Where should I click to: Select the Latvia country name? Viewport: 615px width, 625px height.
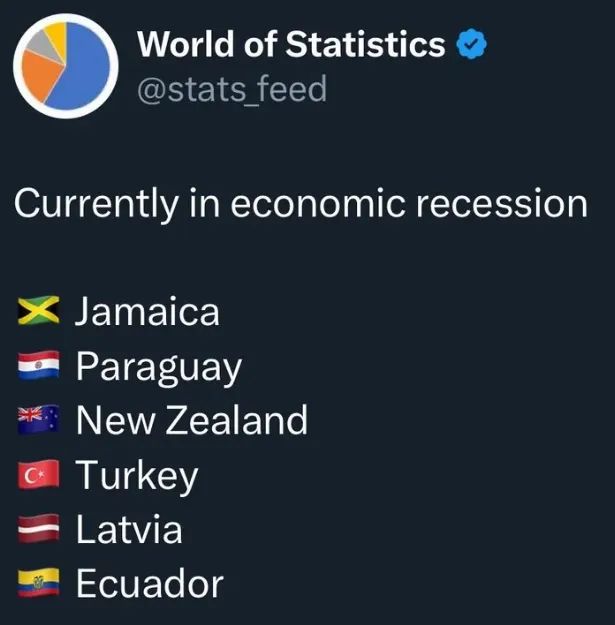[x=129, y=529]
